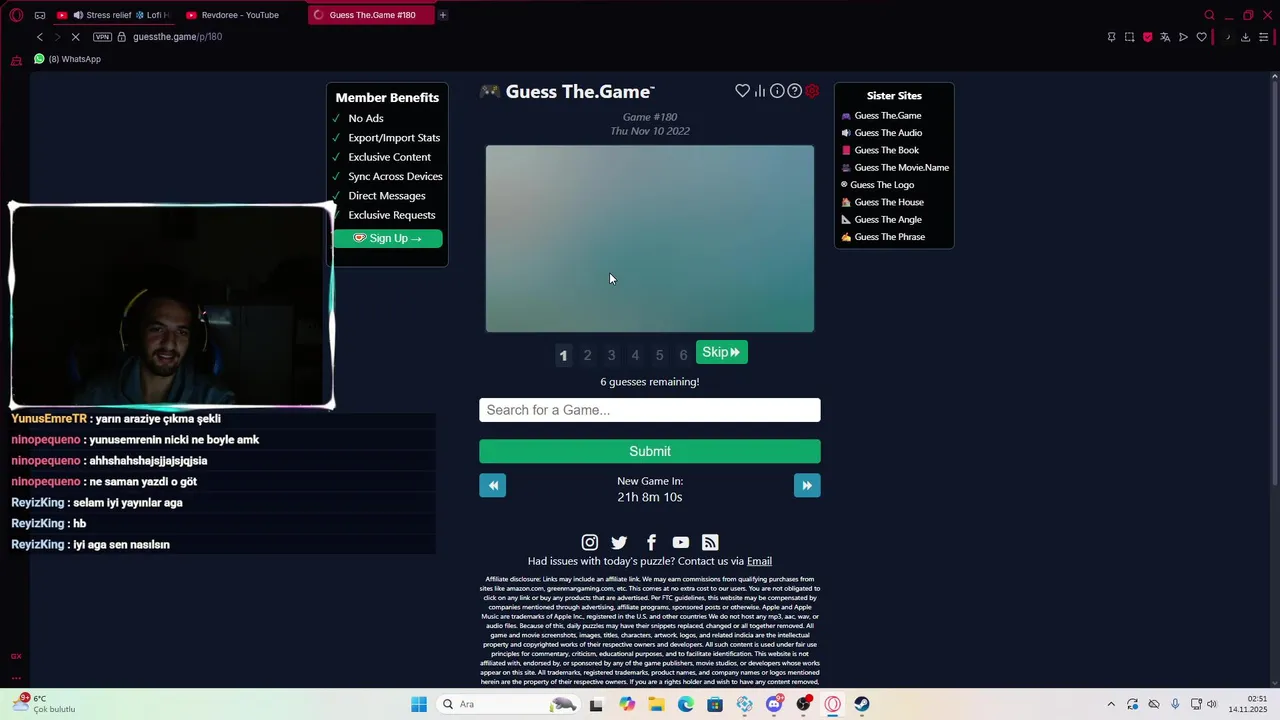Open the easy setup sliders icon
The height and width of the screenshot is (720, 1280).
coord(1263,37)
